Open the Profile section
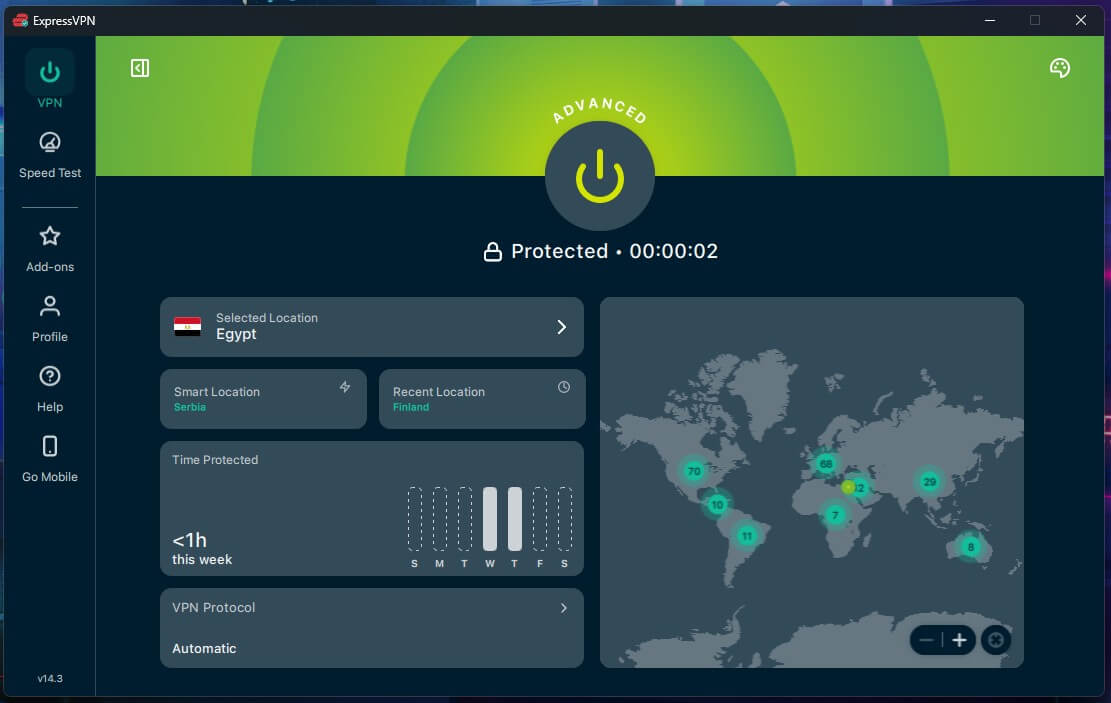 coord(50,319)
